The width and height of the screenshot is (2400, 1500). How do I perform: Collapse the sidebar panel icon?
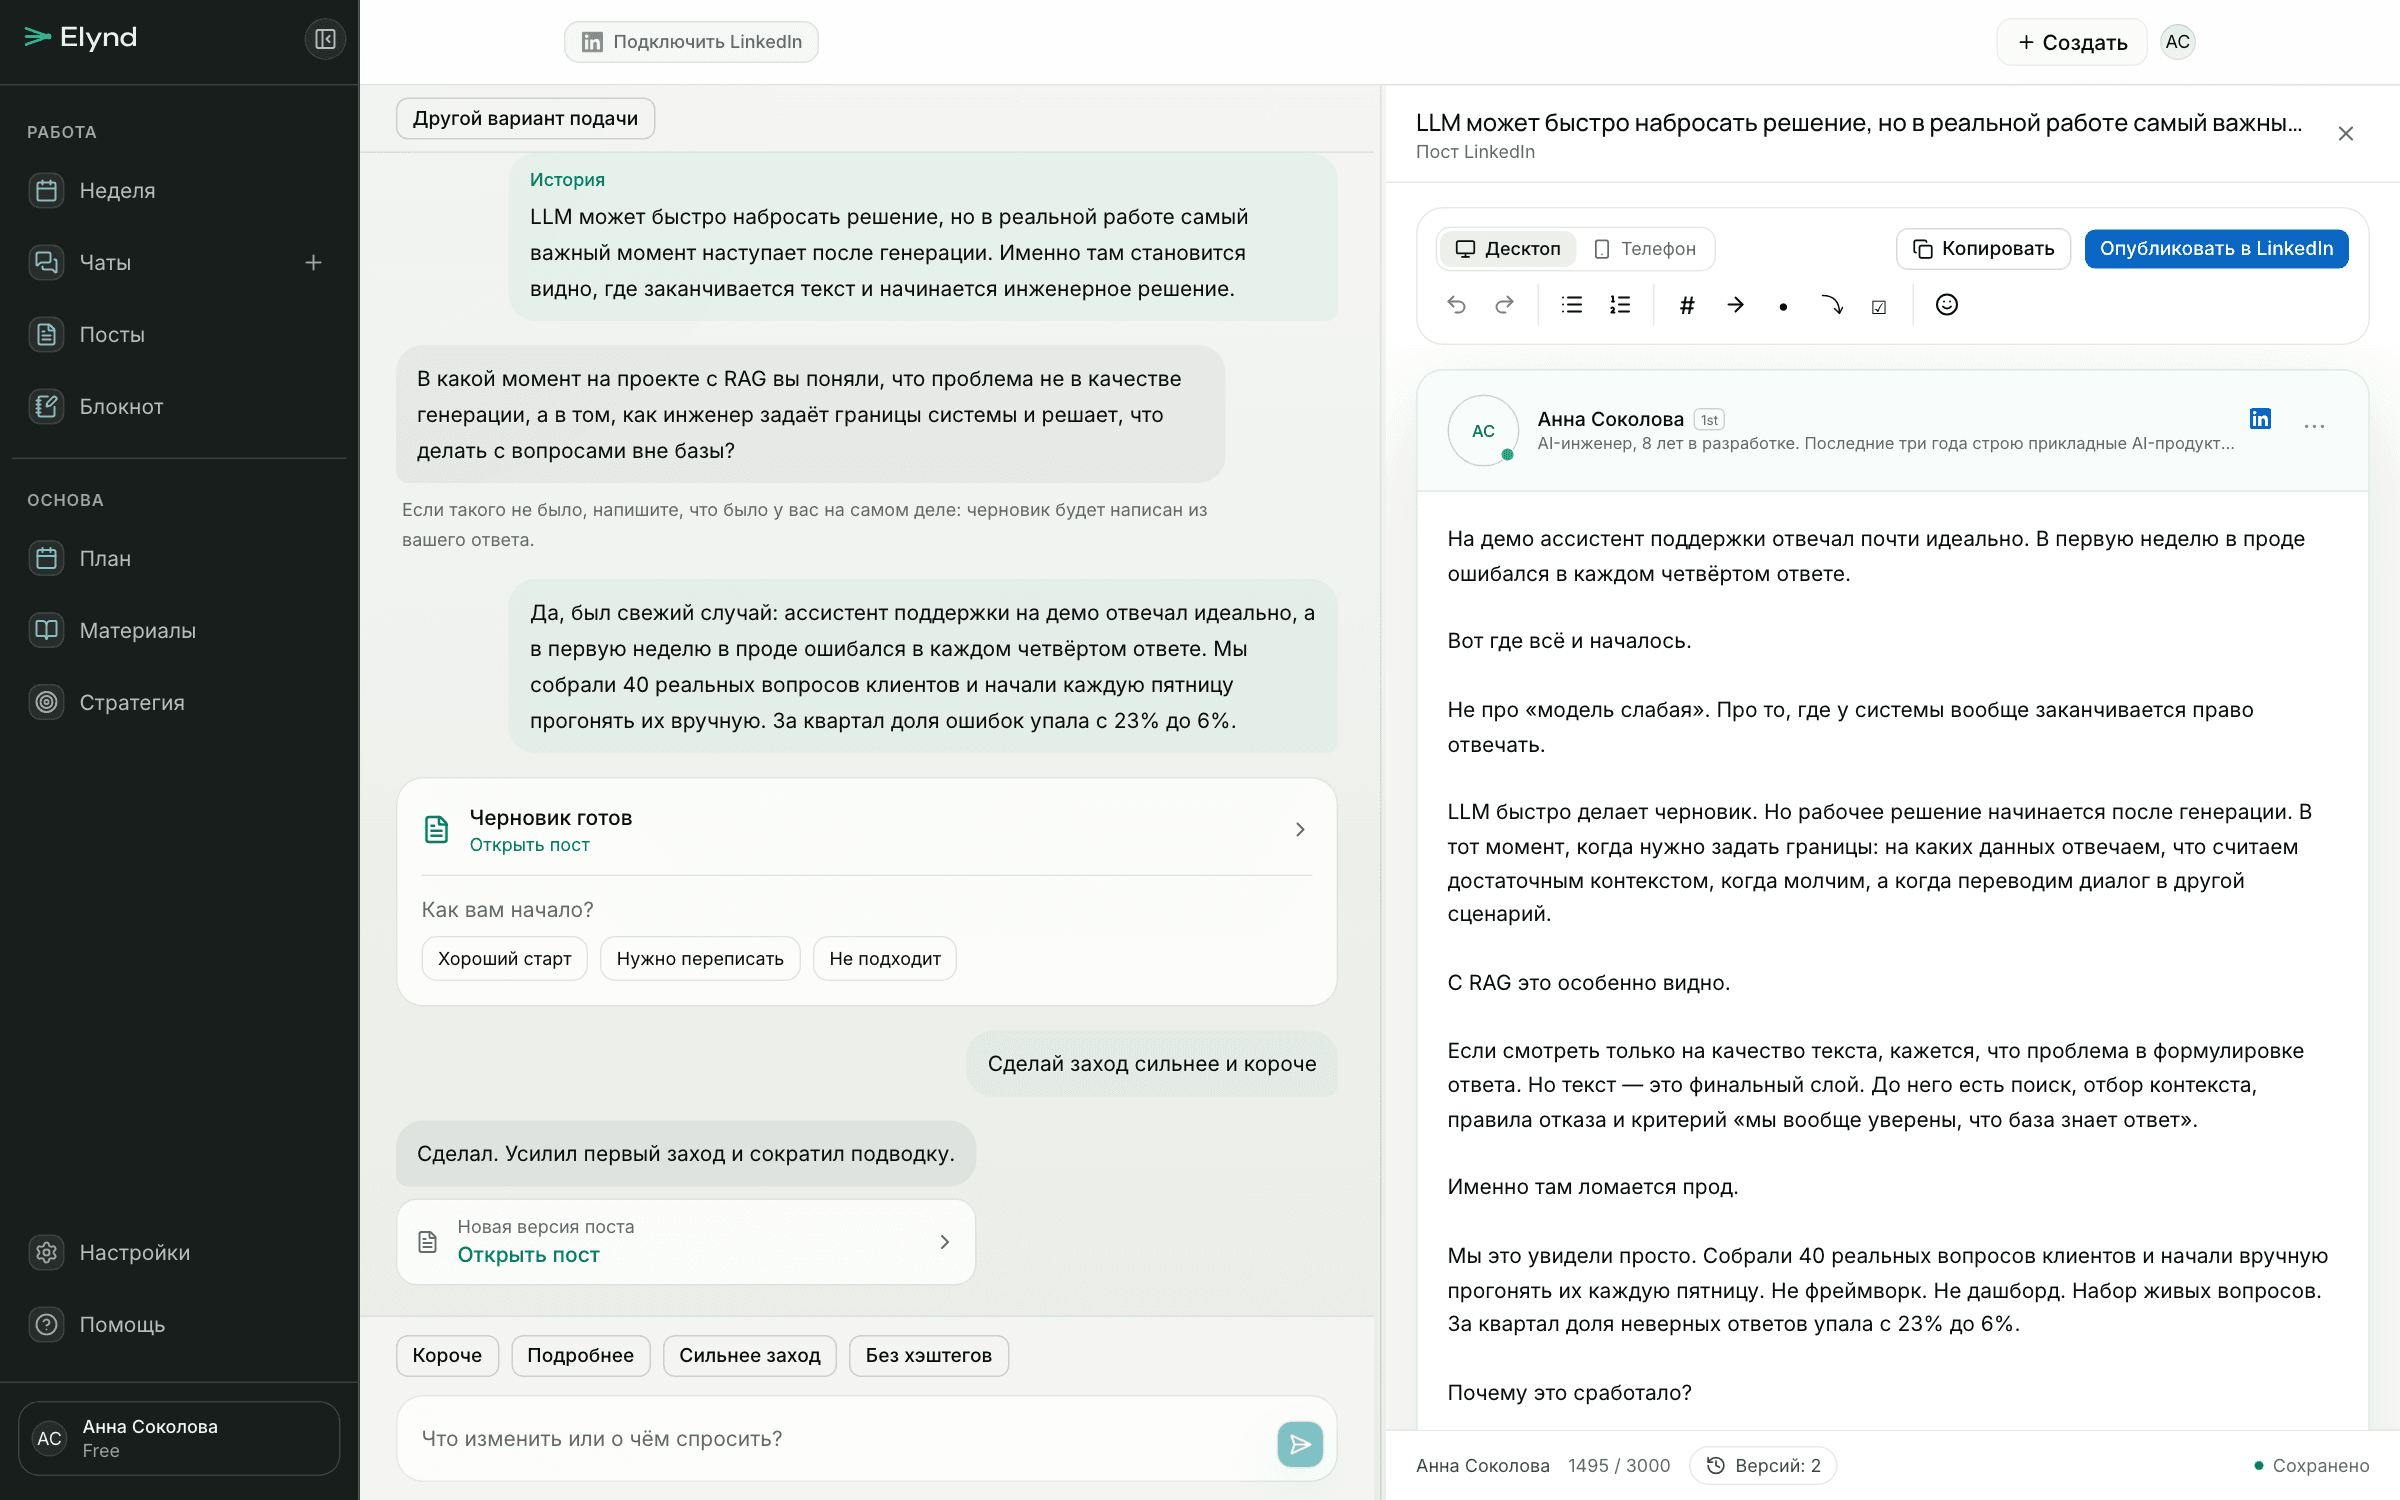point(325,39)
